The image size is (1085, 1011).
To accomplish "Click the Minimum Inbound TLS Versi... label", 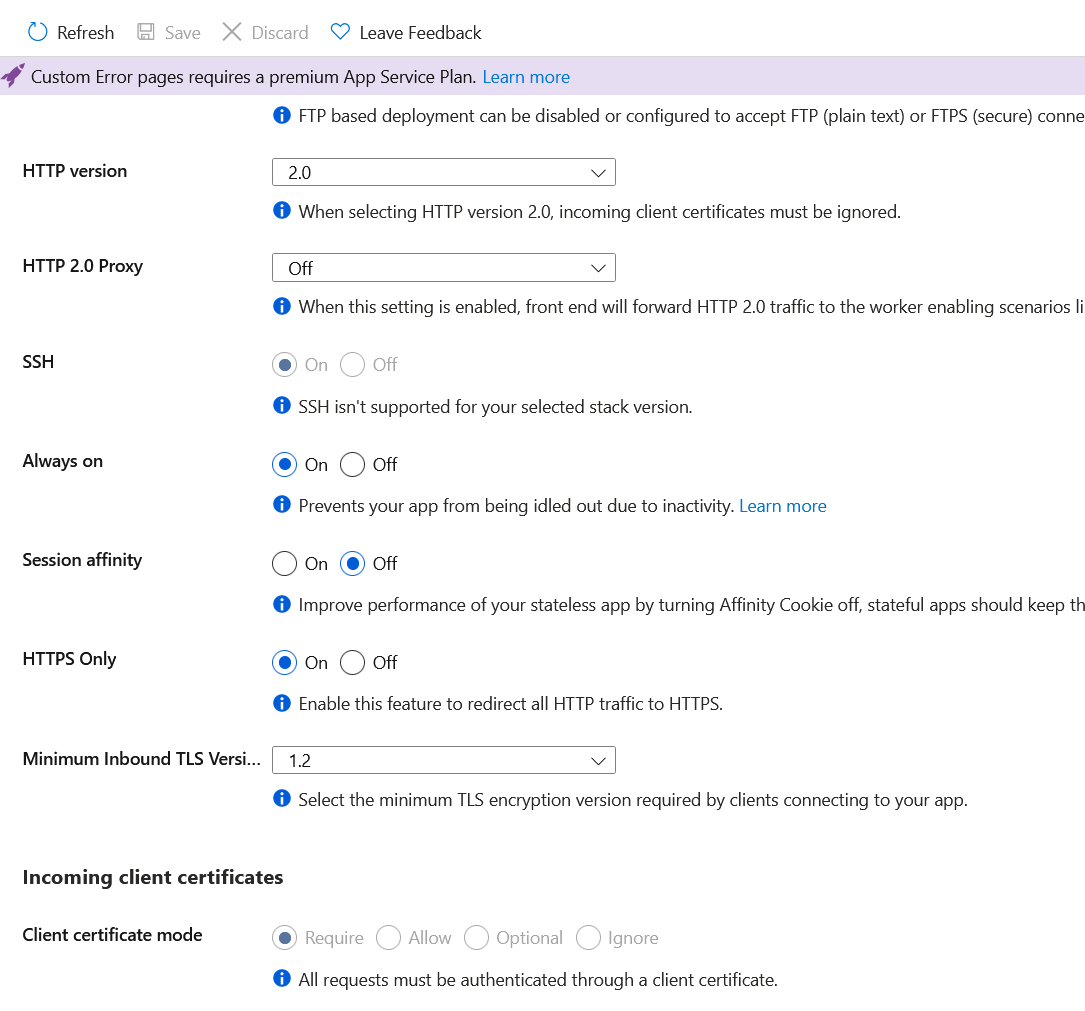I will pos(141,759).
